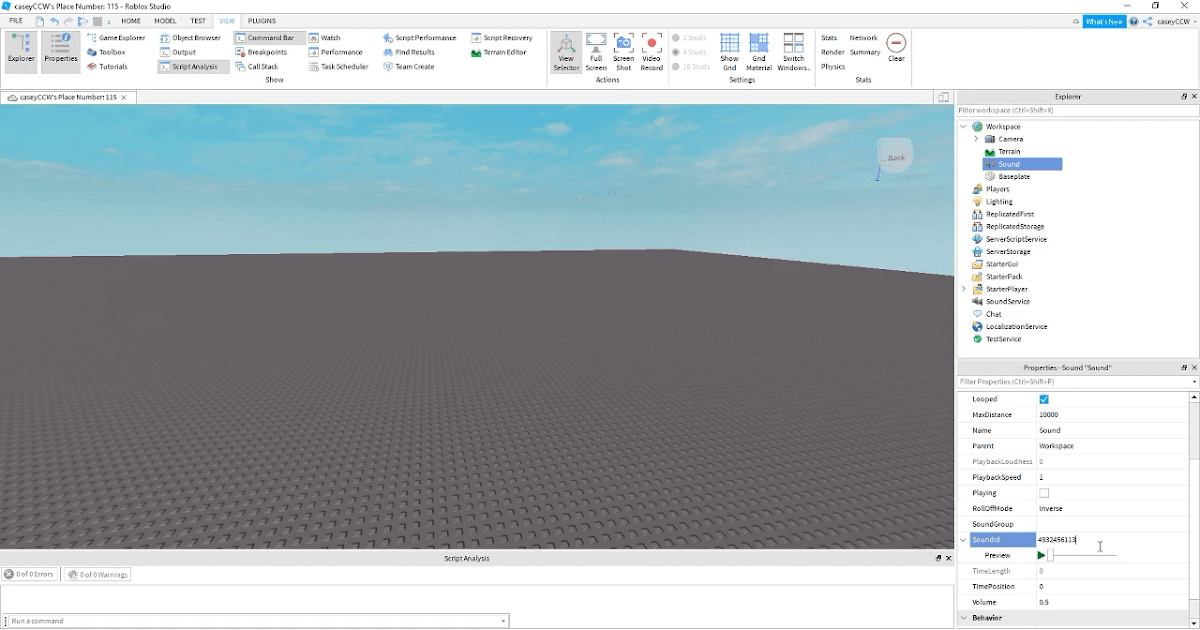Click Switch Windows

793,52
